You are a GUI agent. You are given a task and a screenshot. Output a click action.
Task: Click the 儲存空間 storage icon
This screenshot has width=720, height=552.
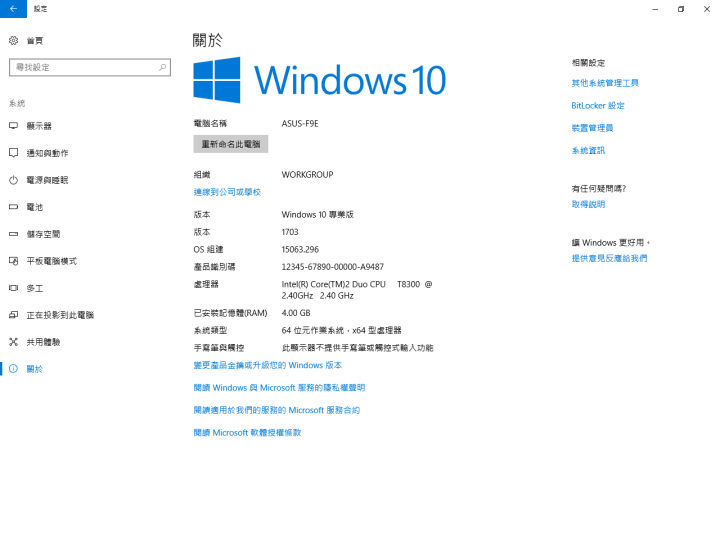(13, 234)
